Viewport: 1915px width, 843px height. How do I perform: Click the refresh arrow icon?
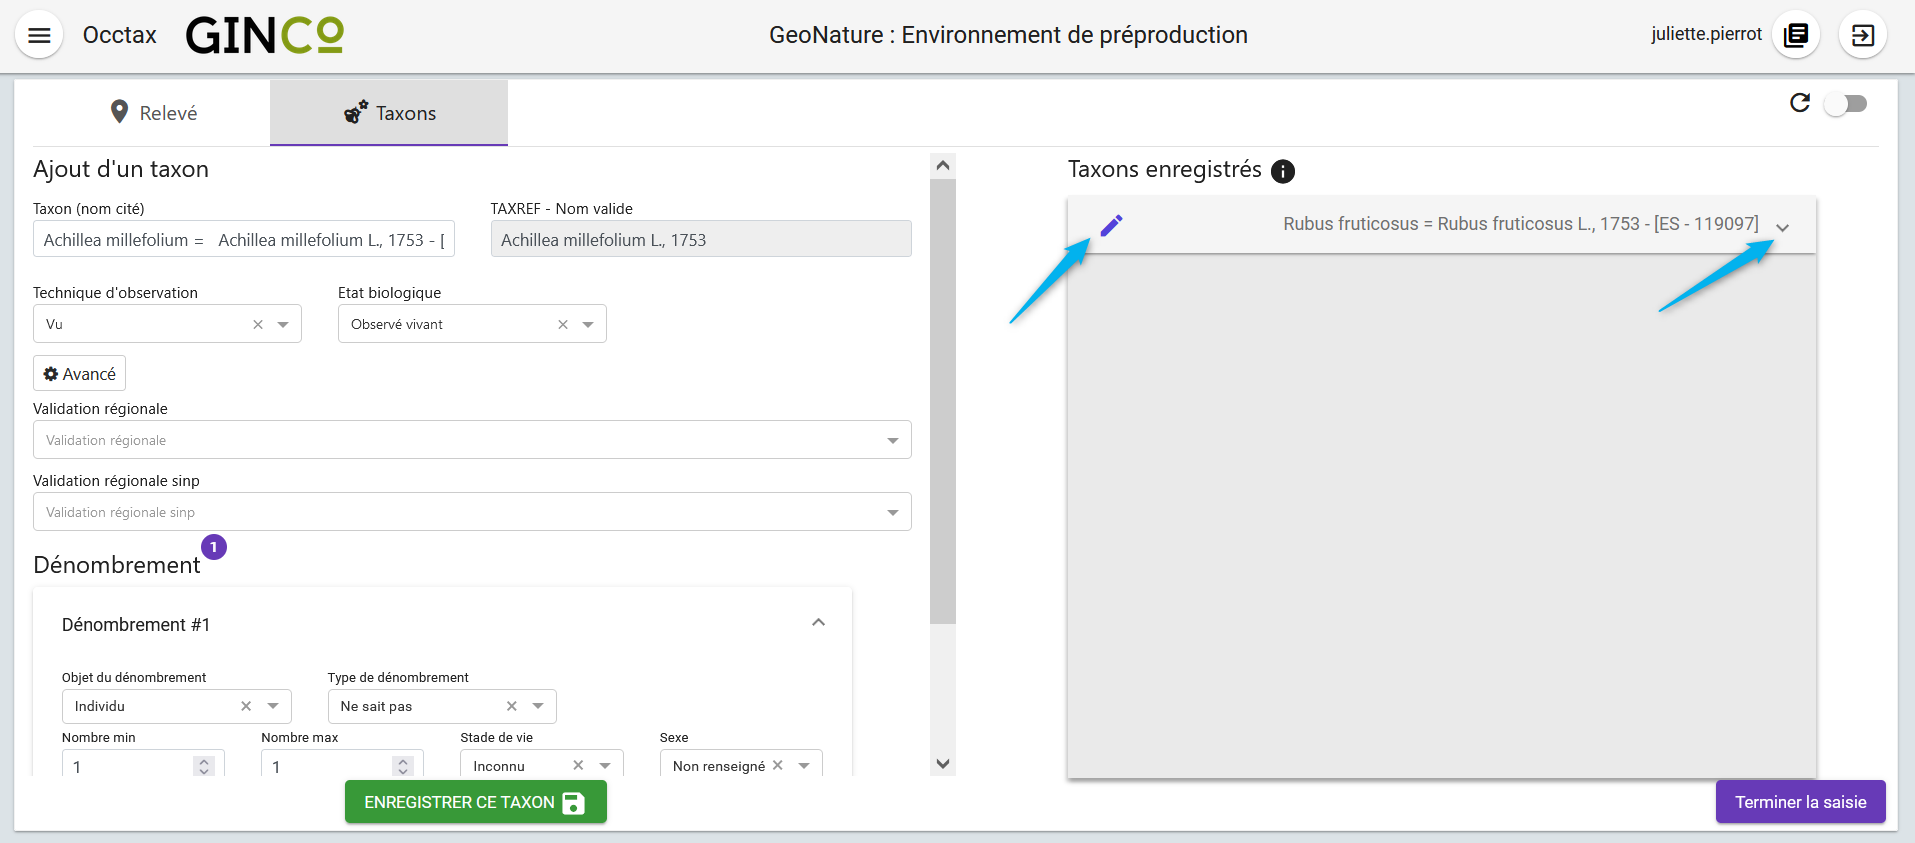pyautogui.click(x=1800, y=103)
